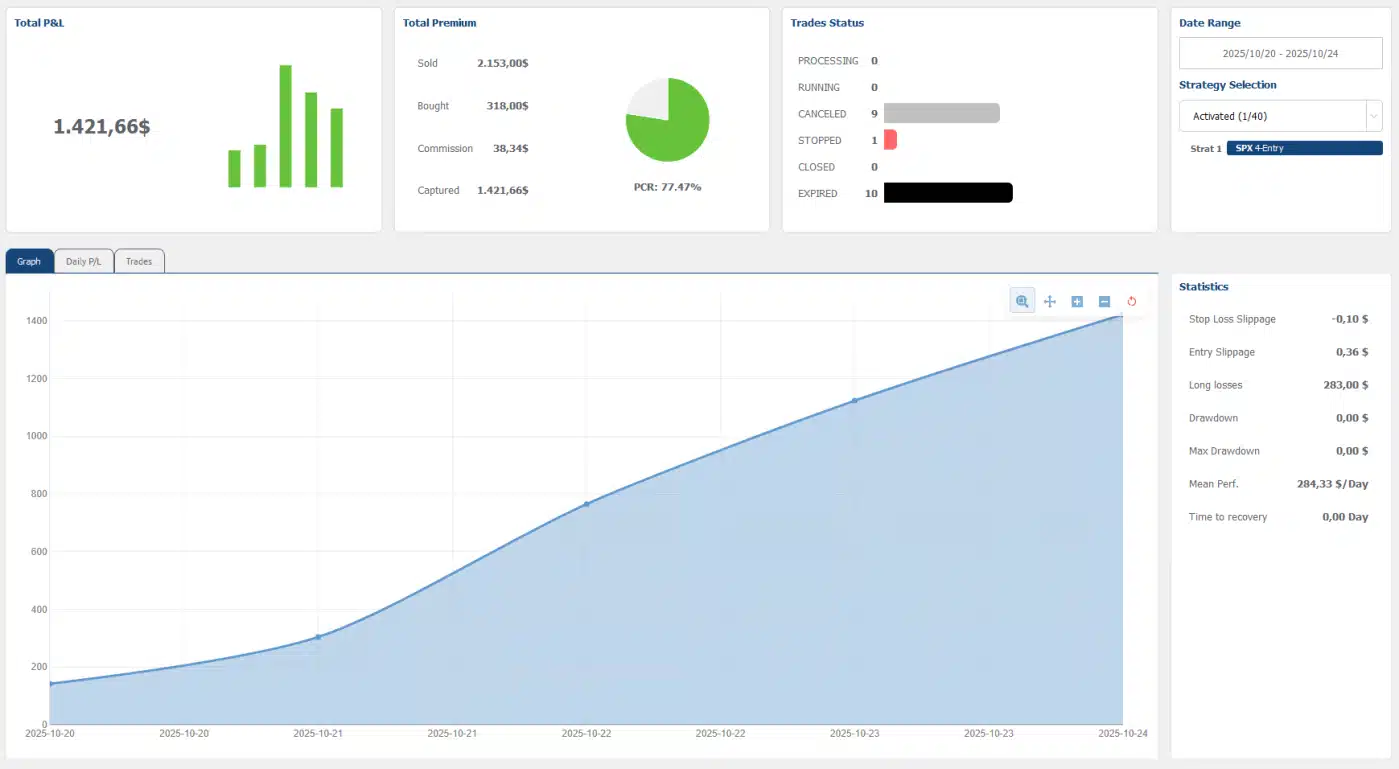
Task: Expand the Strategy Selection combo box arrow
Action: [x=1374, y=115]
